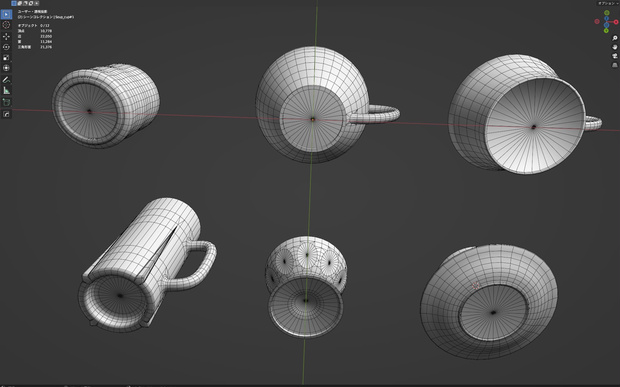This screenshot has width=620, height=387.
Task: Click the hand pan view button
Action: [614, 47]
